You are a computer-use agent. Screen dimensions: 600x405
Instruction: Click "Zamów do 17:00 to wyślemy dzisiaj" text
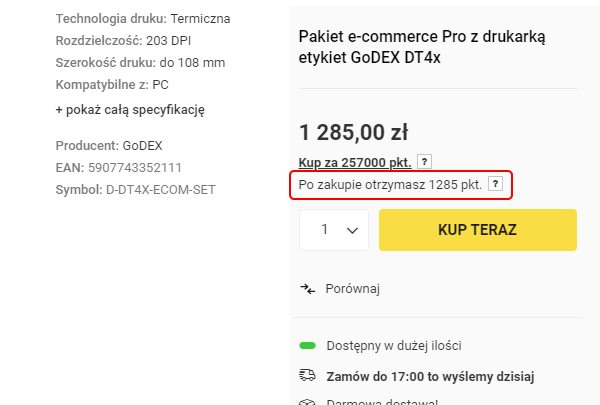pyautogui.click(x=430, y=376)
